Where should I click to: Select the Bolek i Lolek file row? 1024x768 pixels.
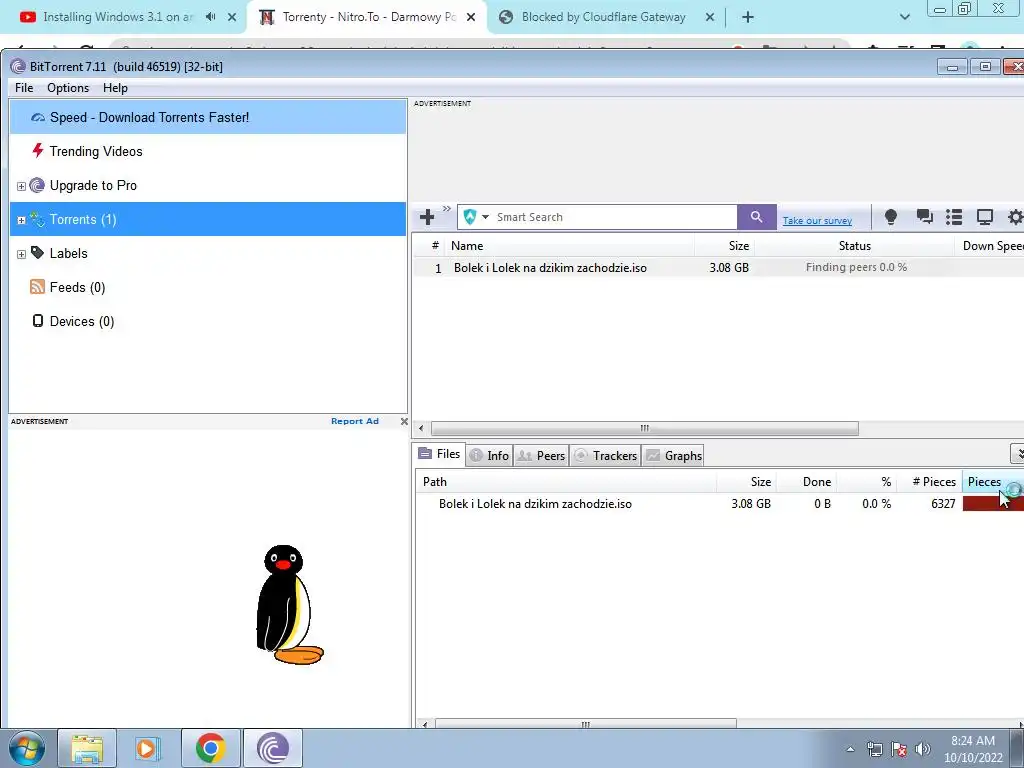[720, 504]
